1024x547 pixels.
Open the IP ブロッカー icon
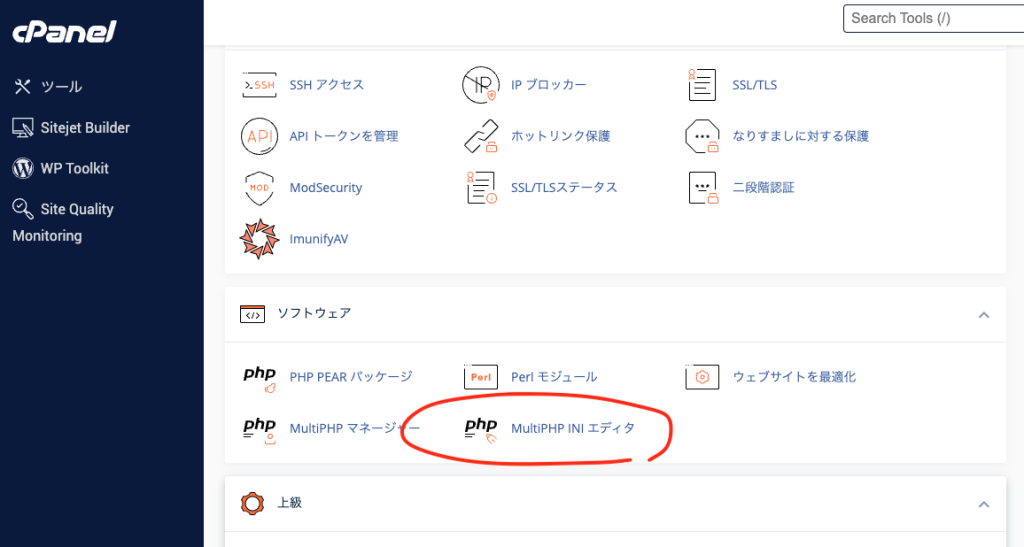[481, 85]
